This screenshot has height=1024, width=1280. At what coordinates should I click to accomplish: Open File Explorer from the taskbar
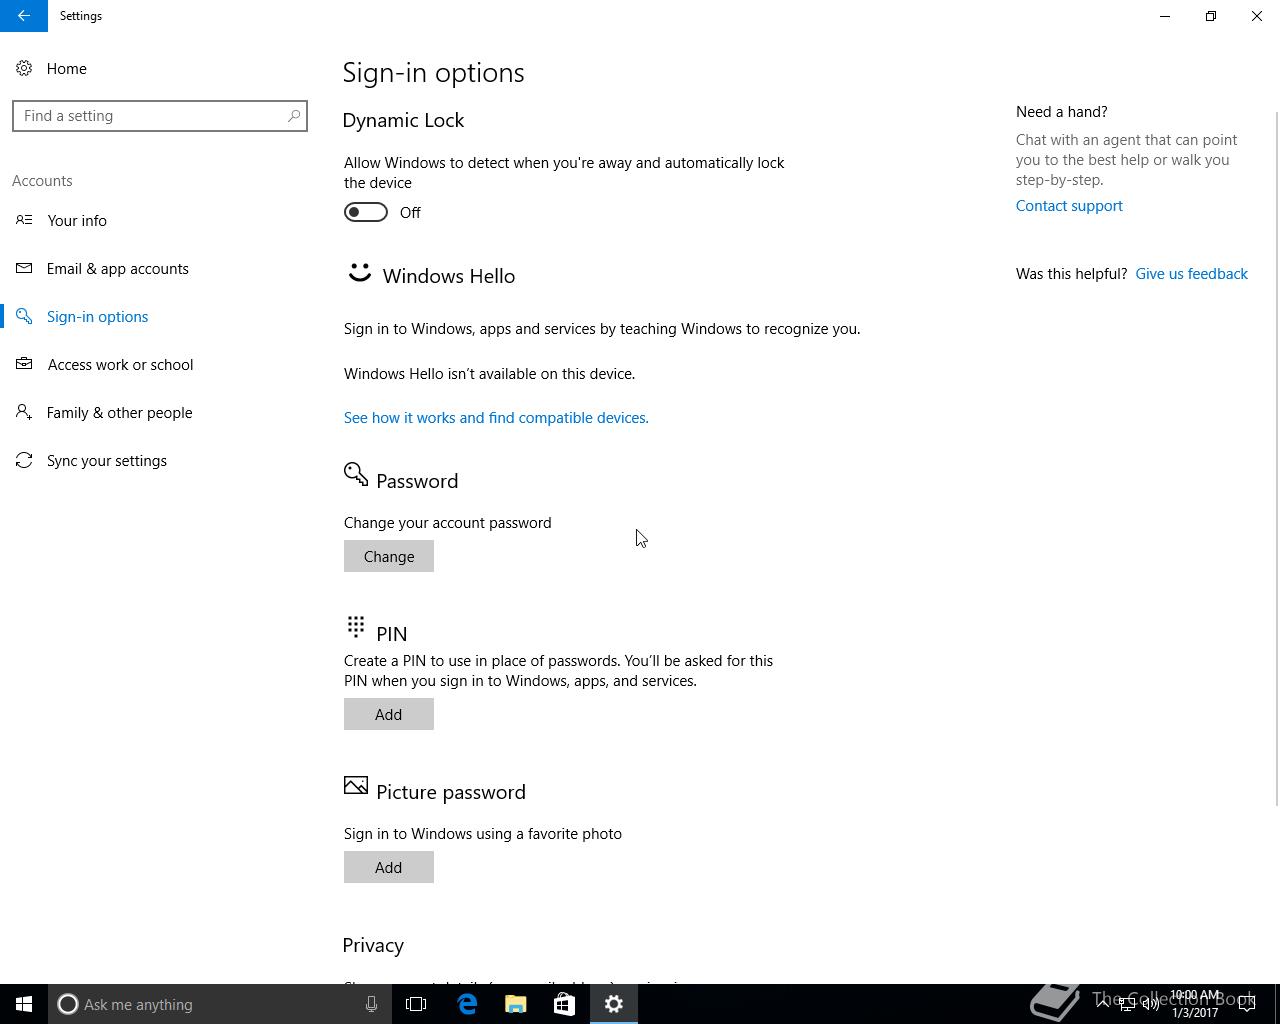coord(516,1004)
